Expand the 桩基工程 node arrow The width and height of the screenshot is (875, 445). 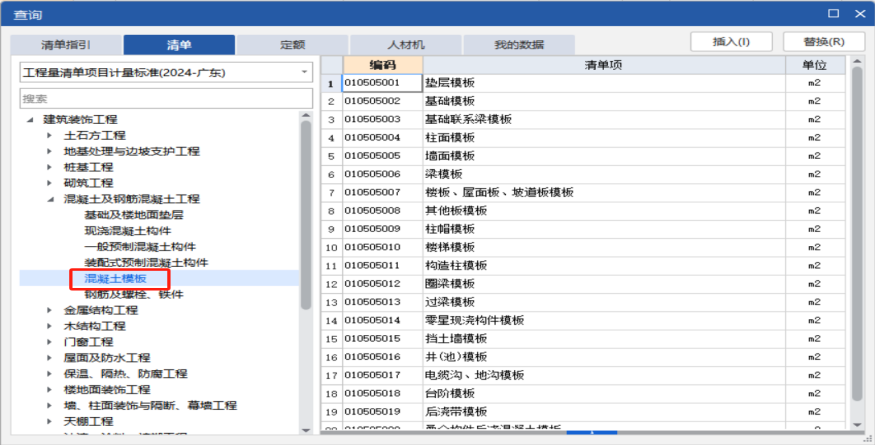point(50,167)
